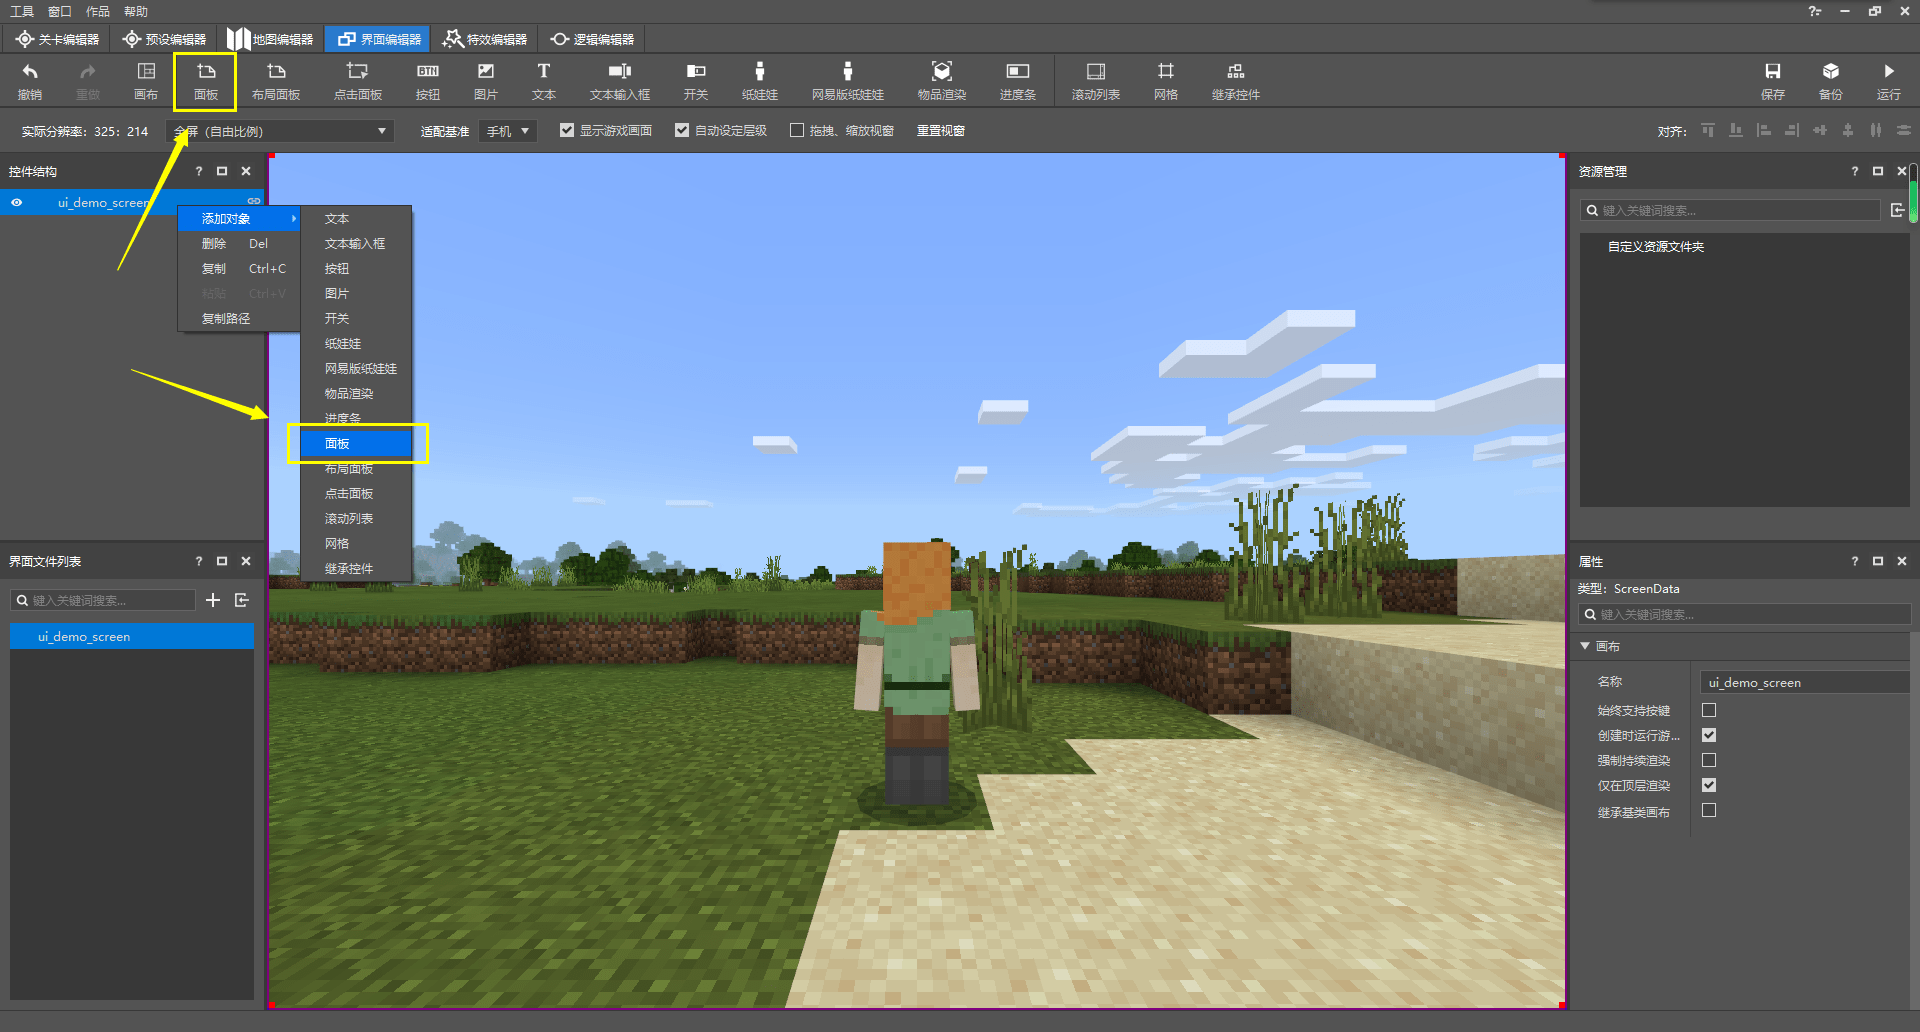1920x1032 pixels.
Task: Collapse the 画布 properties section
Action: 1586,646
